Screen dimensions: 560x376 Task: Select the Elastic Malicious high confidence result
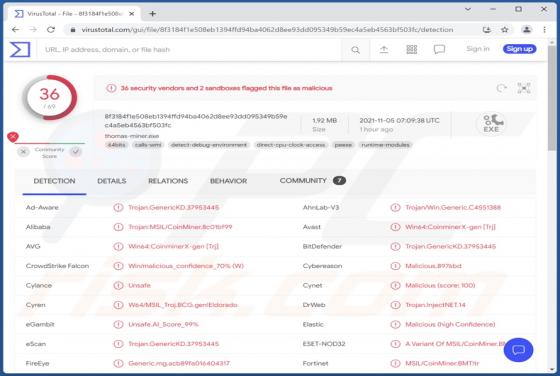click(450, 325)
